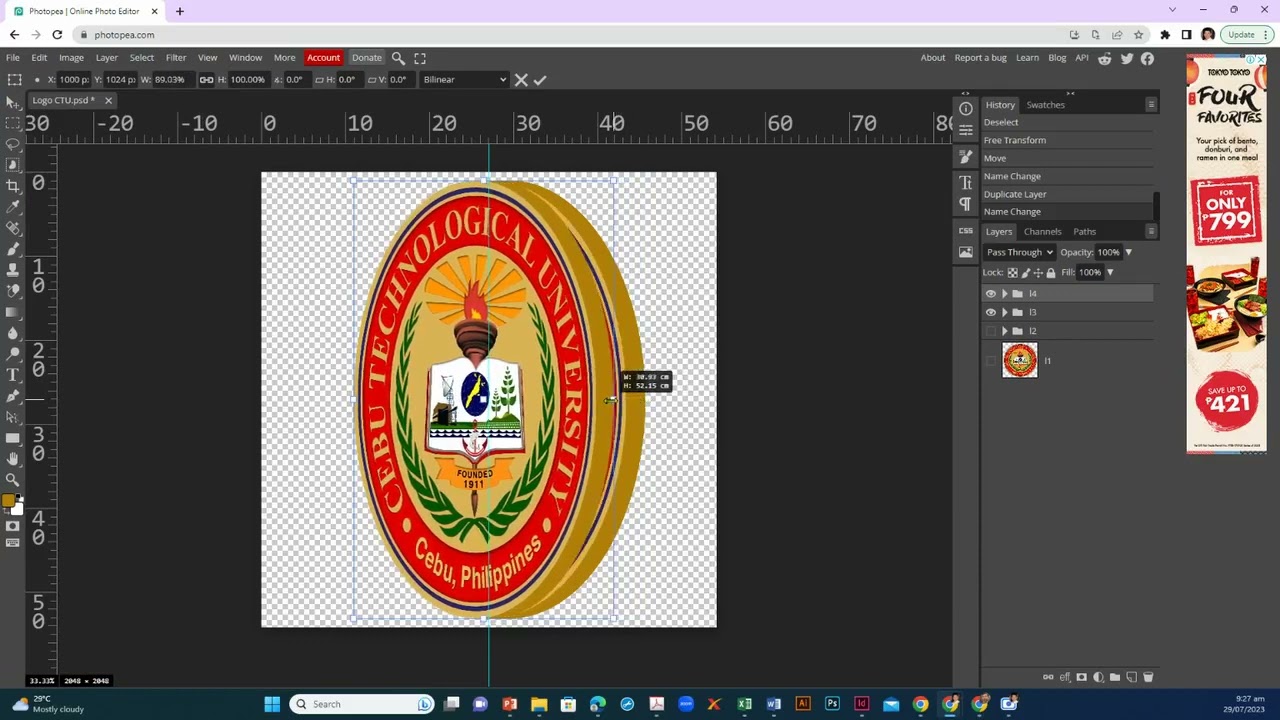This screenshot has width=1280, height=720.
Task: Select the Move tool
Action: tap(12, 102)
